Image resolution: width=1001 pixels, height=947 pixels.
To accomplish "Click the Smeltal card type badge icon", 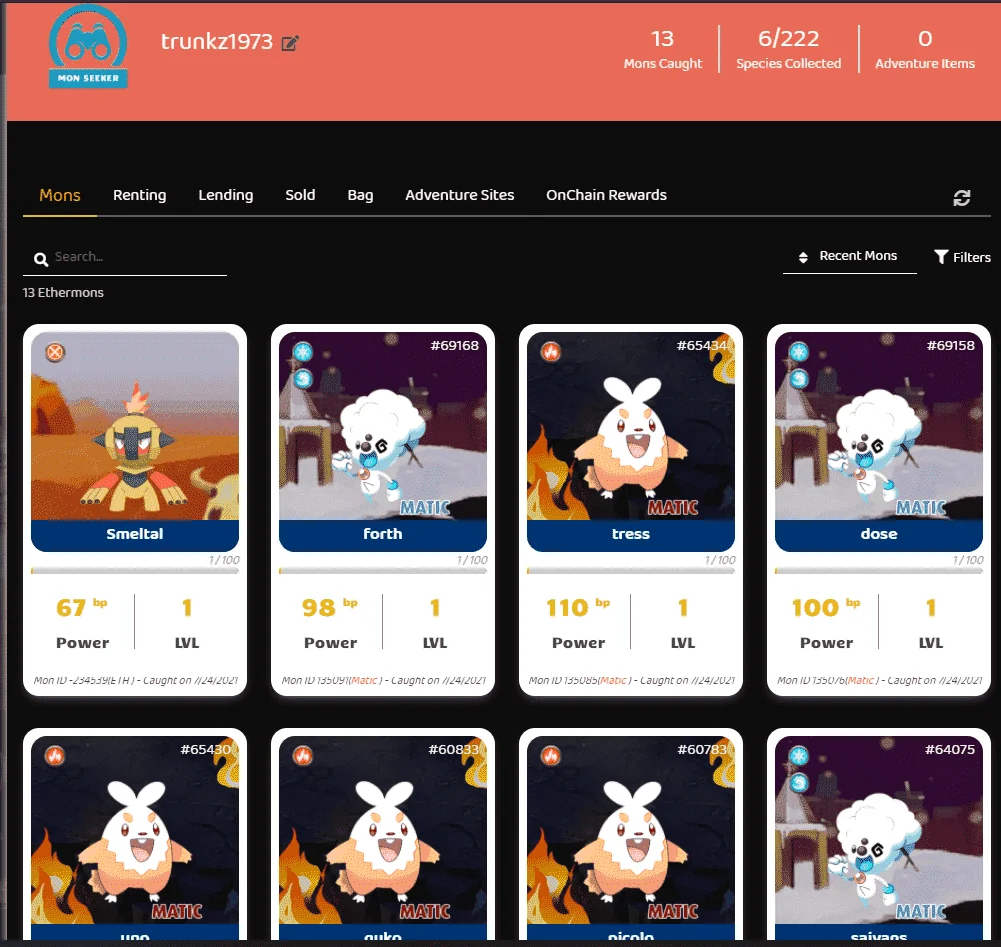I will [x=55, y=352].
